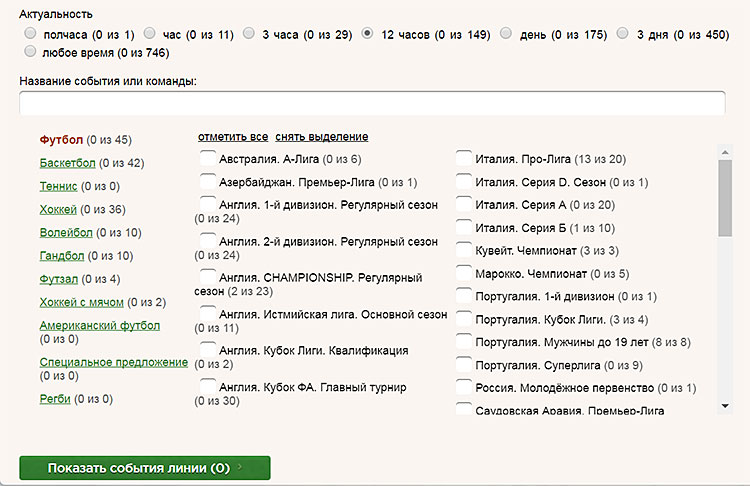Click 'отметить все' link
The width and height of the screenshot is (750, 486).
click(232, 137)
